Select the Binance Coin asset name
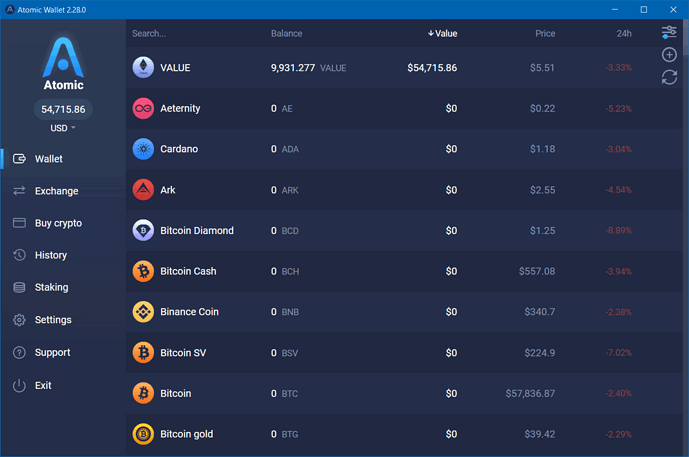689x457 pixels. click(x=189, y=312)
